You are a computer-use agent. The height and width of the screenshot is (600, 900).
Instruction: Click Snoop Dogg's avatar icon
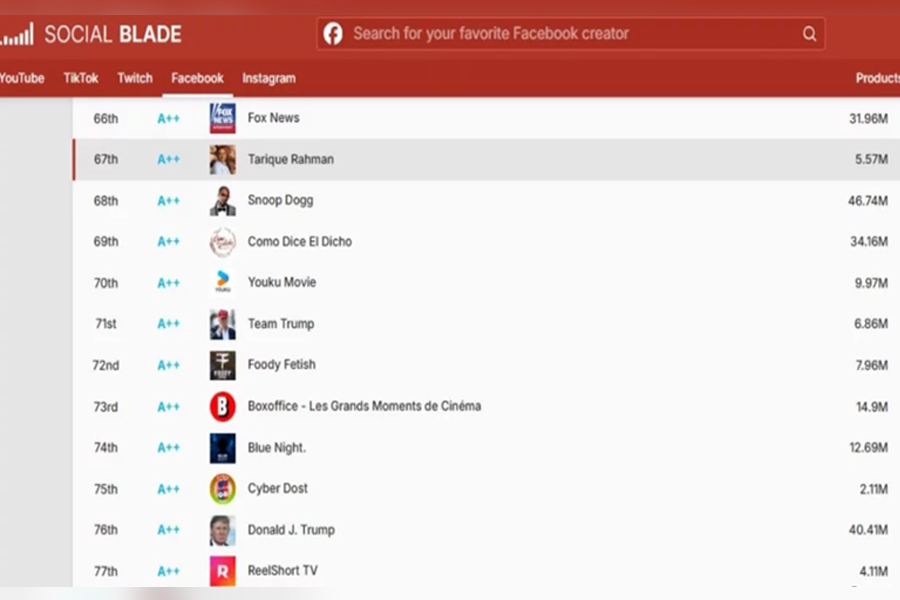pos(222,201)
